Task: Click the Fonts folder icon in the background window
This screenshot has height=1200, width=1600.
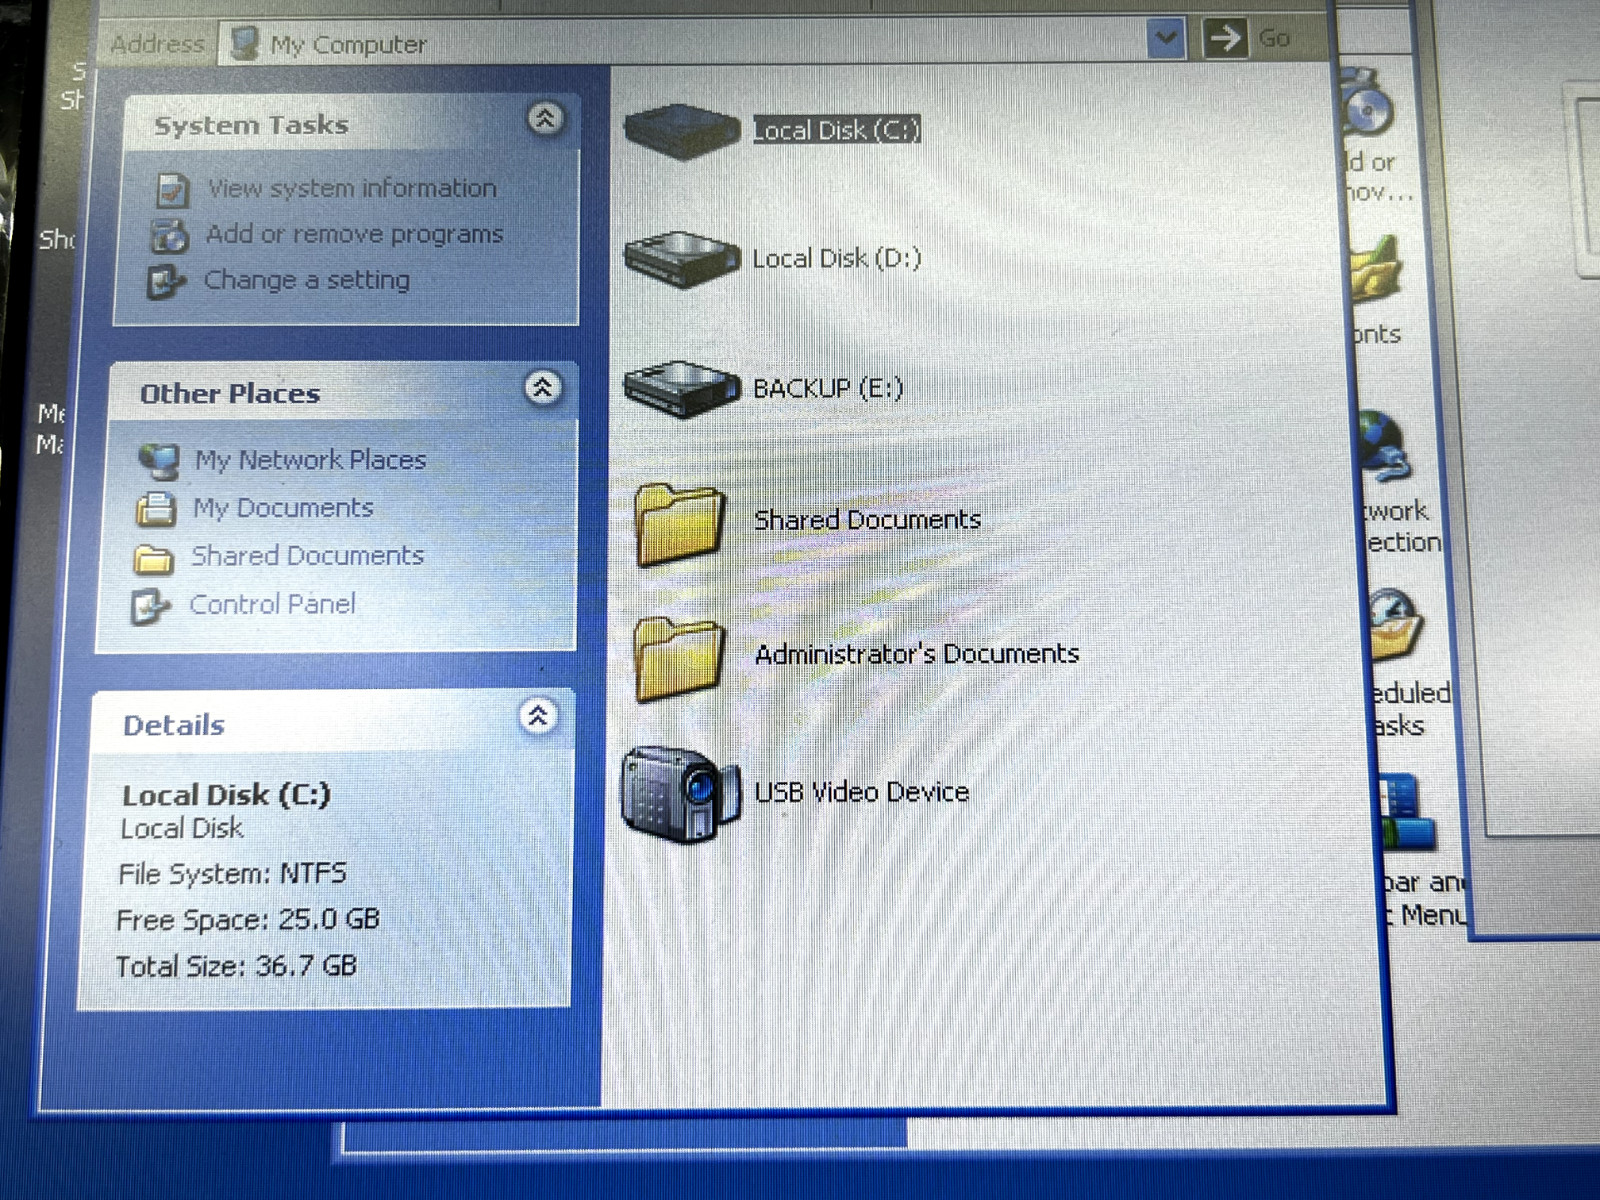Action: coord(1376,270)
